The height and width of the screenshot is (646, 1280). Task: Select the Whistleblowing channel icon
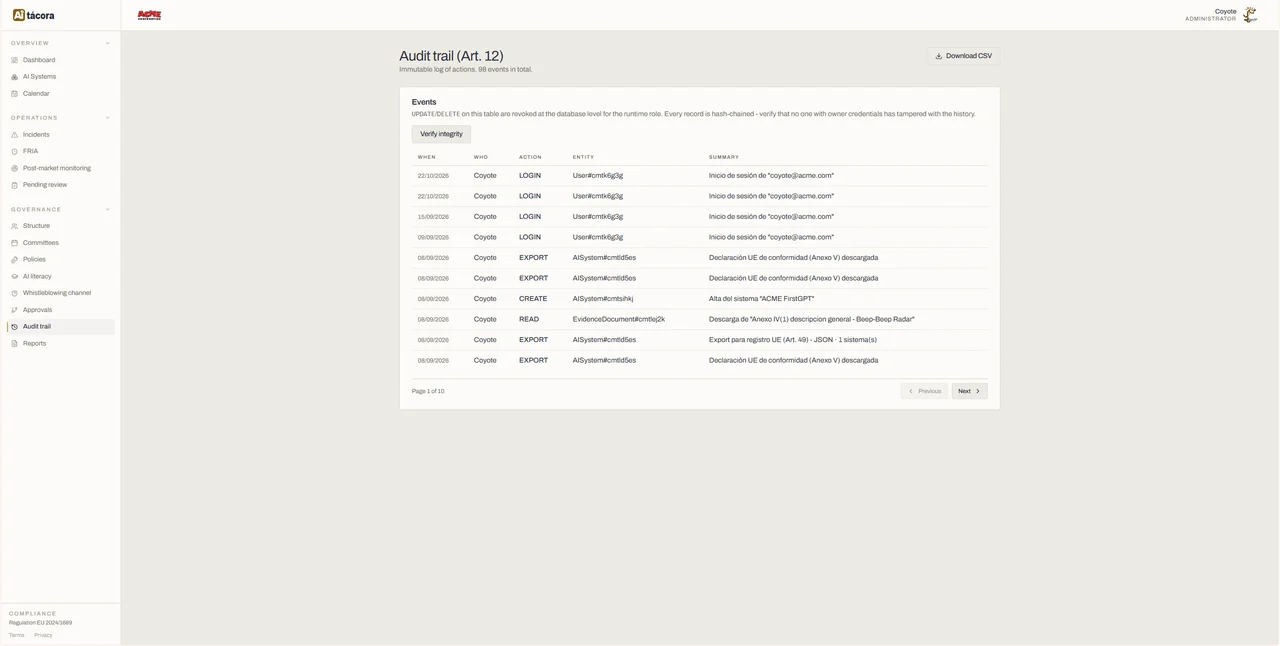click(15, 293)
